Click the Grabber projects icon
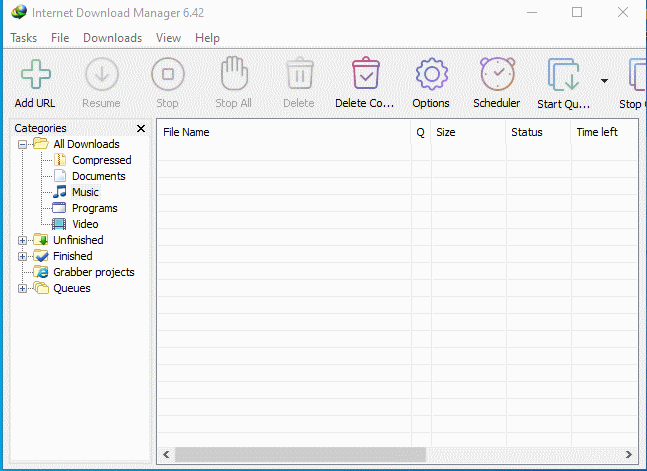Viewport: 647px width, 471px height. click(x=41, y=272)
